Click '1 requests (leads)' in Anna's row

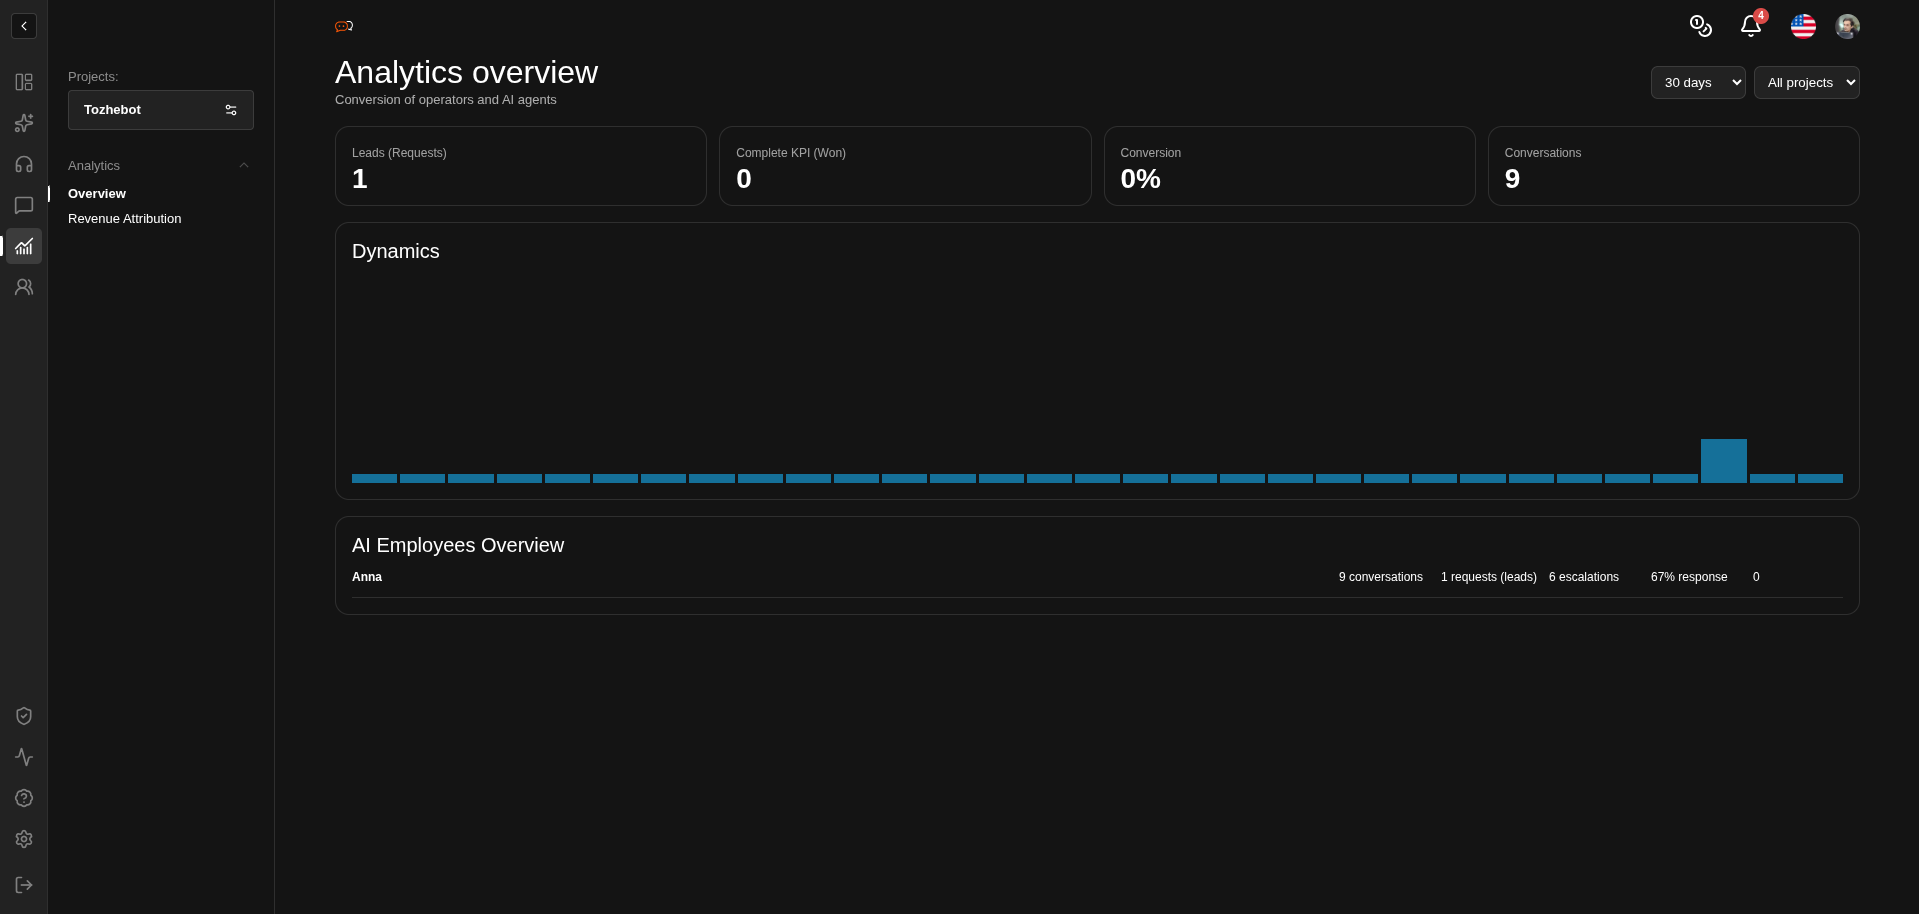tap(1489, 577)
